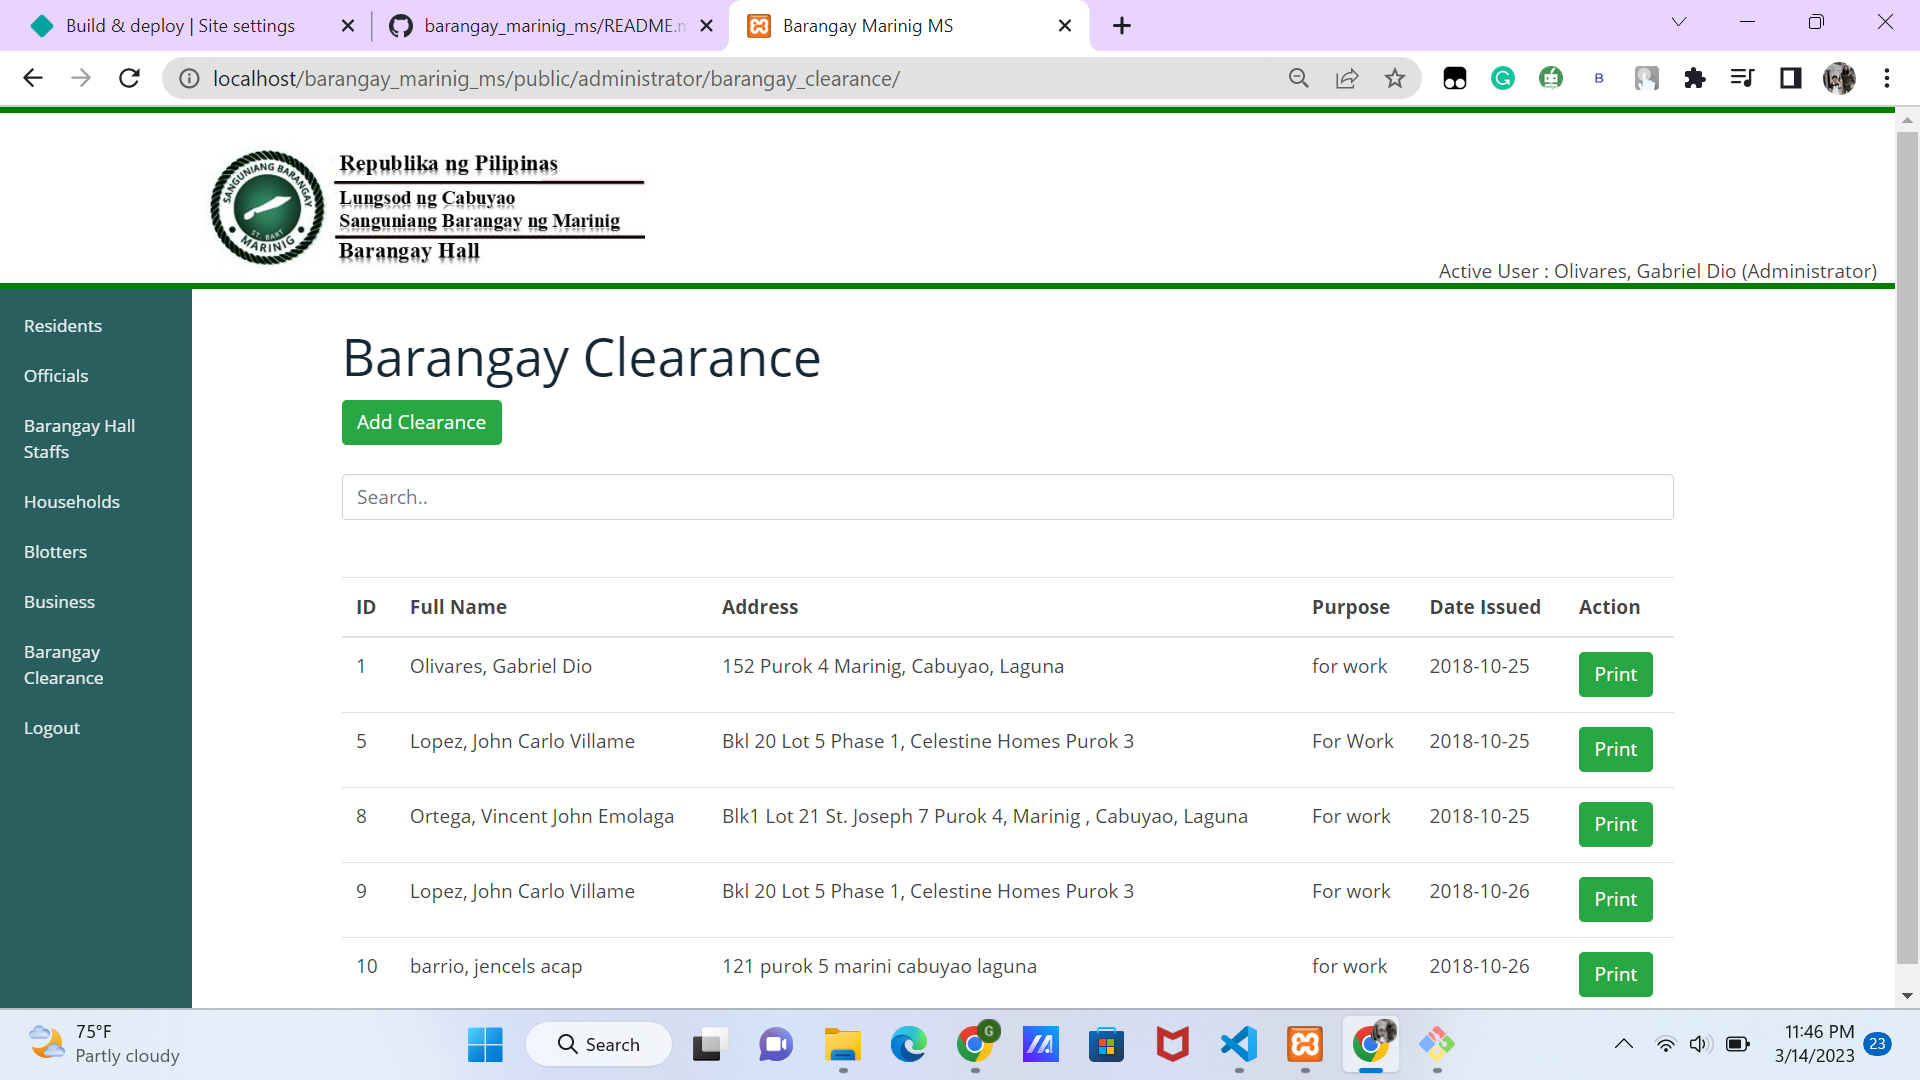Click the page info icon in address bar
The width and height of the screenshot is (1920, 1080).
point(189,78)
